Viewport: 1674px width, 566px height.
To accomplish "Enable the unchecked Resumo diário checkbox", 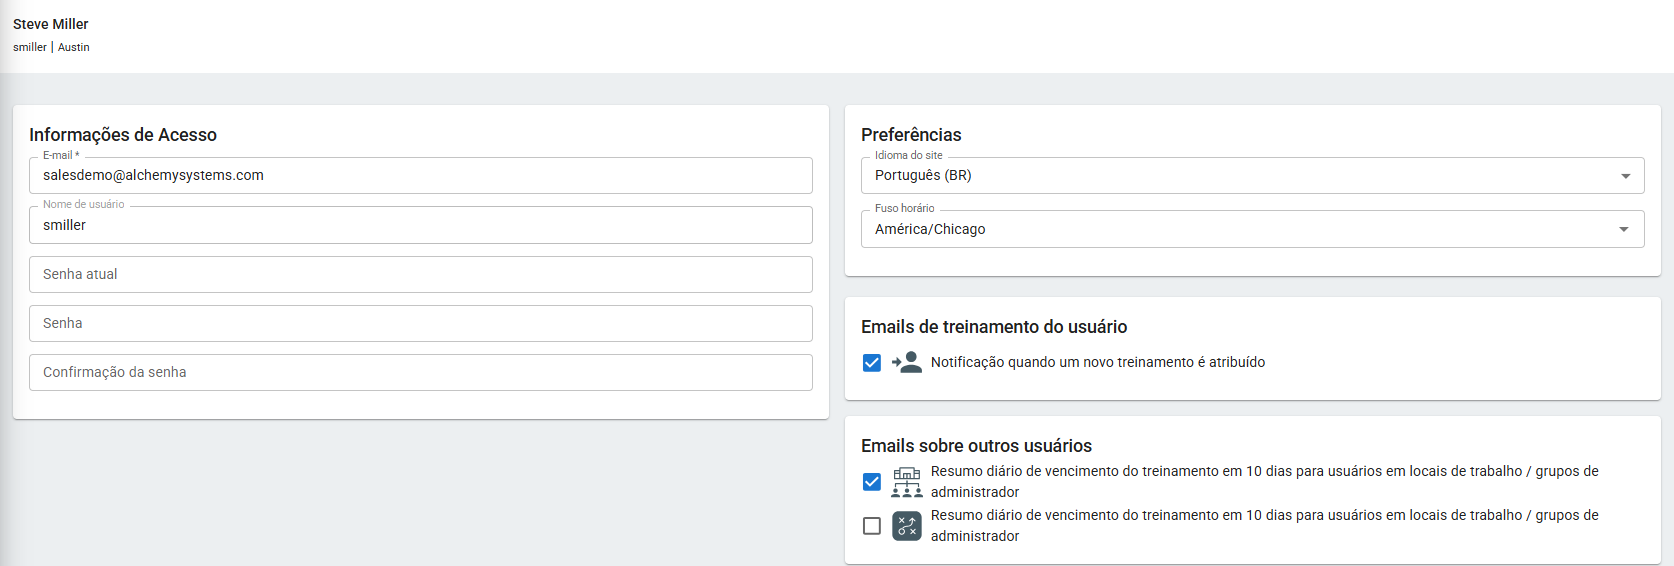I will tap(872, 526).
